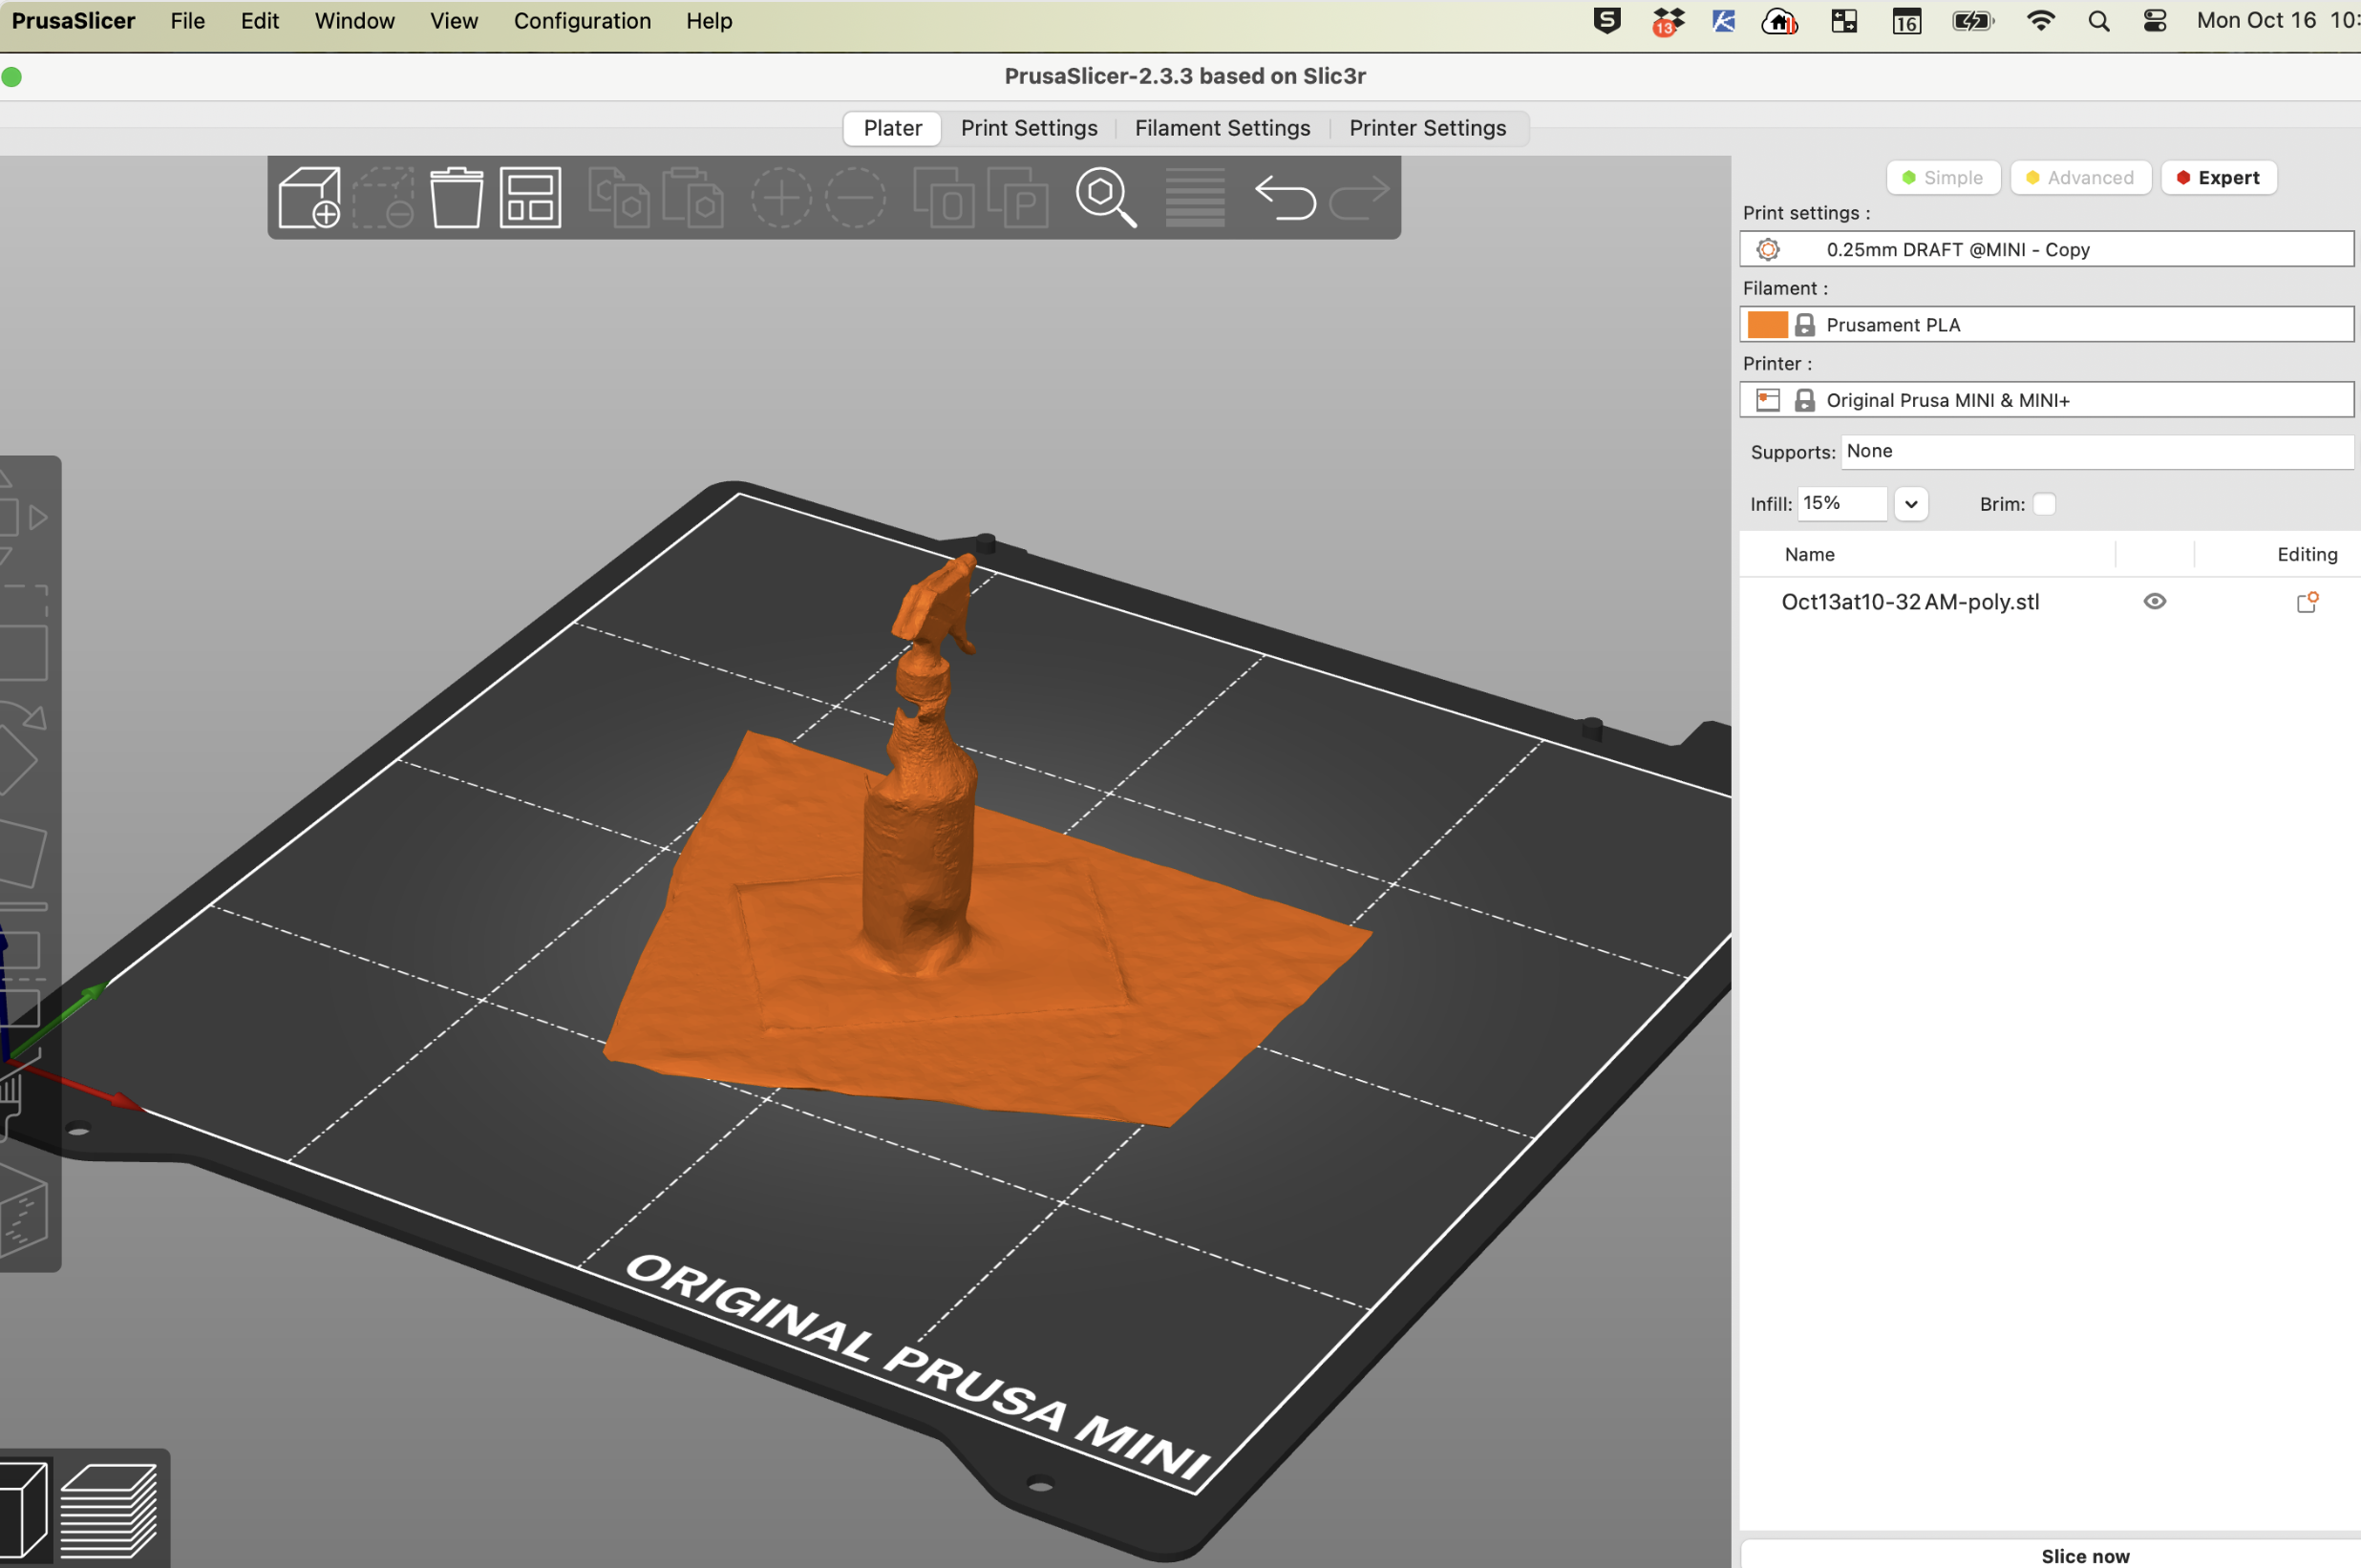Open Spotlight search in the menu bar
Screen dimensions: 2361x1568
[x=2099, y=21]
